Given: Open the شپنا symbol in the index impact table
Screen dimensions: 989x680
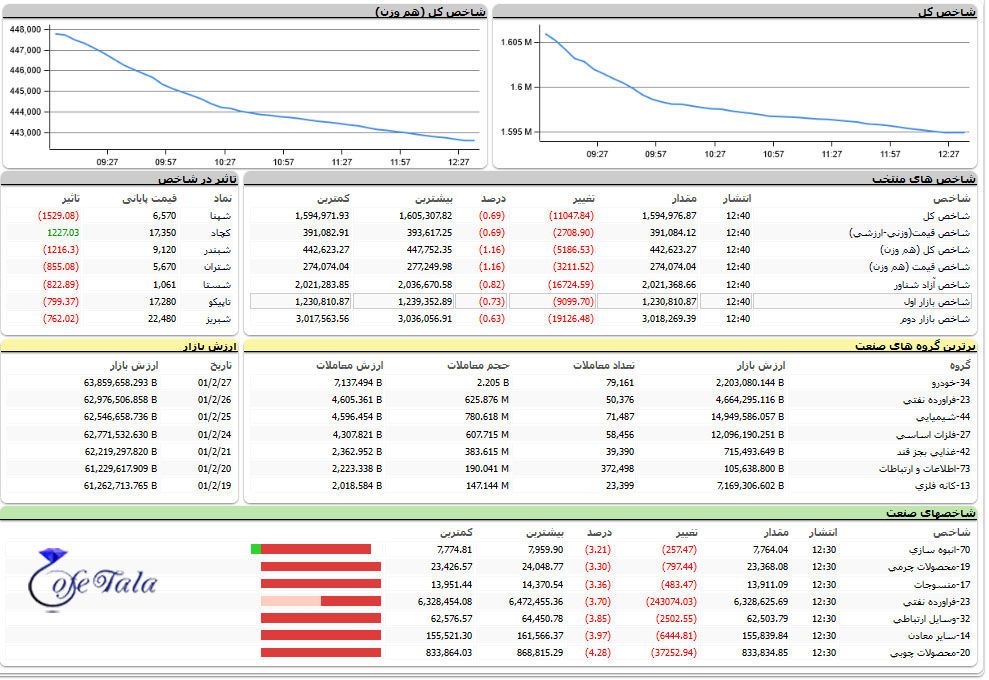Looking at the screenshot, I should coord(220,215).
